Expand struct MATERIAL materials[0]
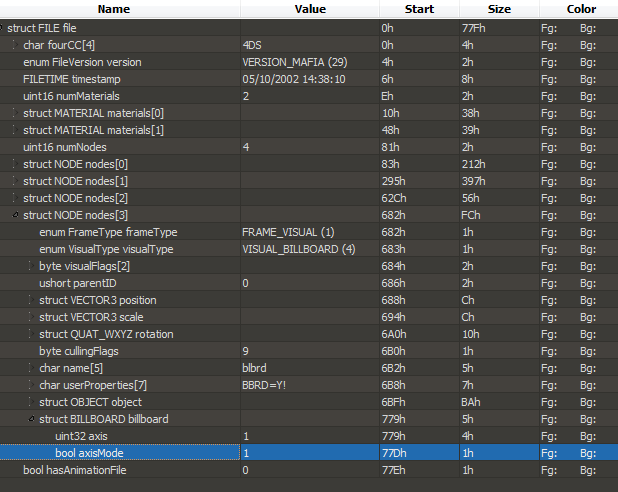Image resolution: width=618 pixels, height=492 pixels. coord(15,113)
